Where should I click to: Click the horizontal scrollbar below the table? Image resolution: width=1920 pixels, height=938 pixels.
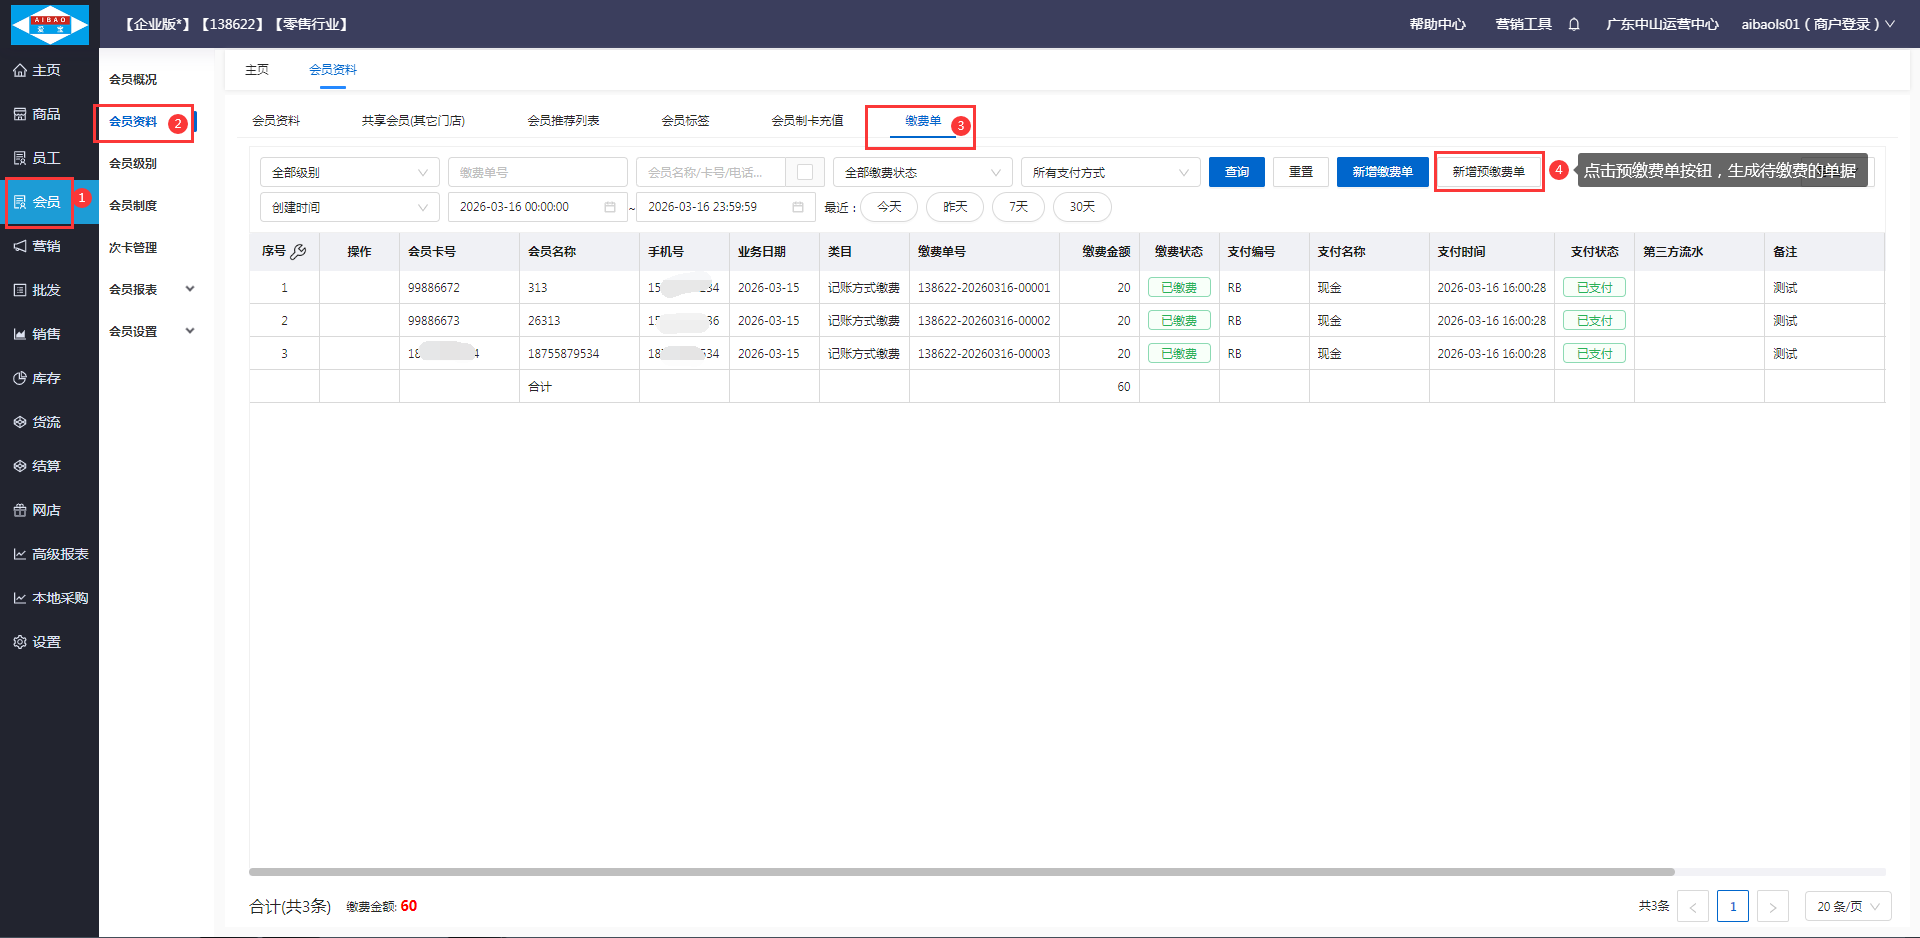(x=960, y=872)
